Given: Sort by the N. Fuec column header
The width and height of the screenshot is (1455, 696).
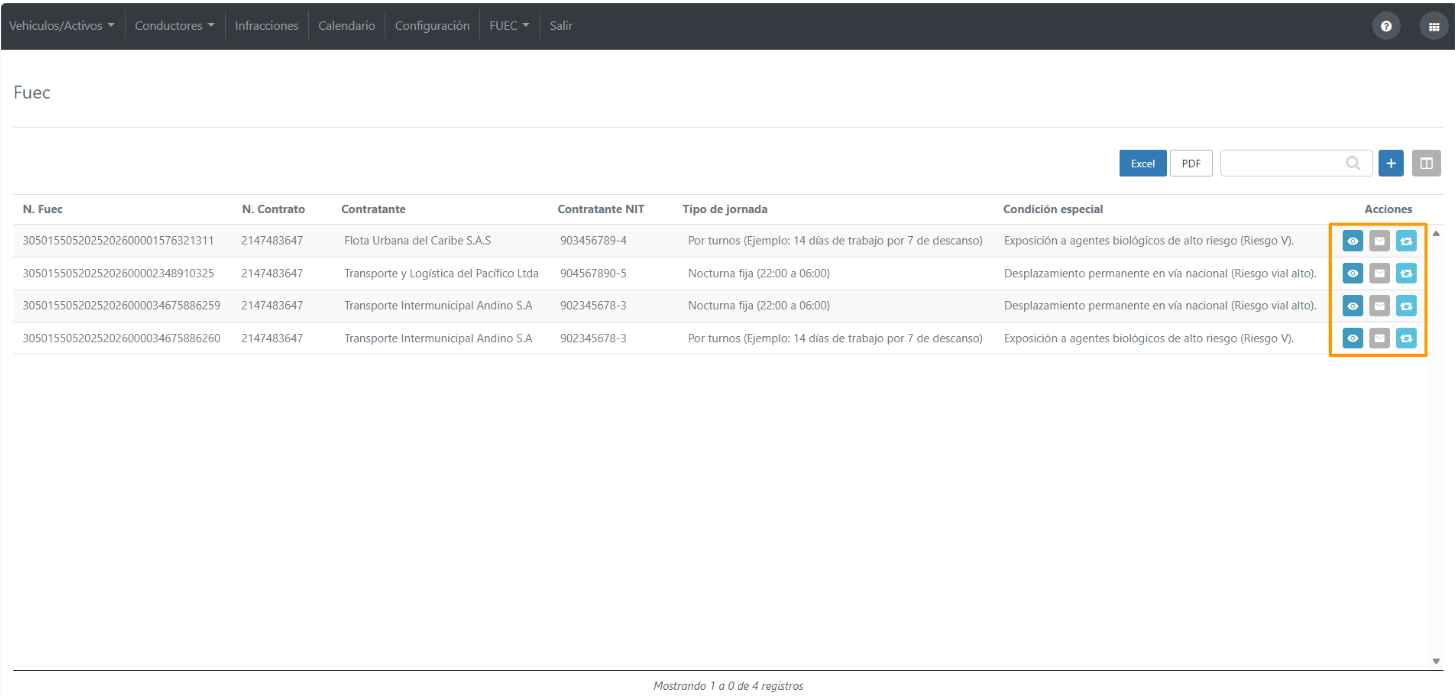Looking at the screenshot, I should point(43,209).
